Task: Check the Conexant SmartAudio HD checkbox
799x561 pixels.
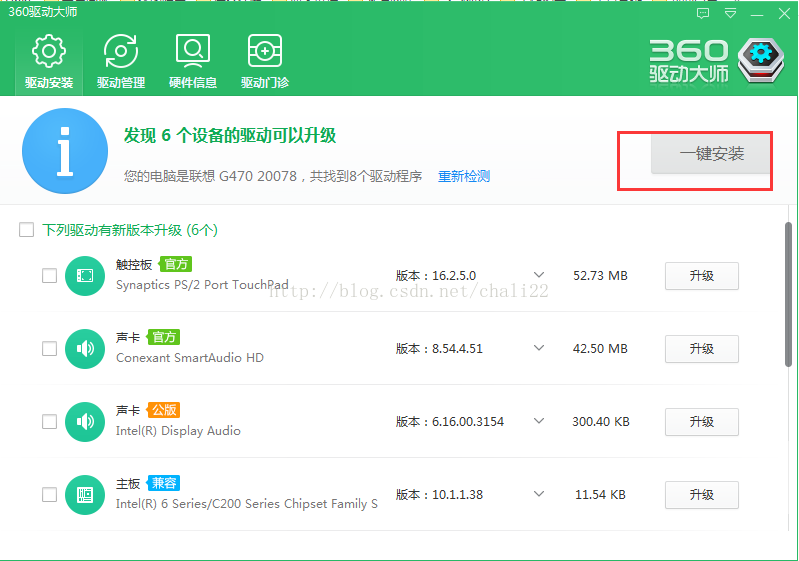Action: [x=49, y=349]
